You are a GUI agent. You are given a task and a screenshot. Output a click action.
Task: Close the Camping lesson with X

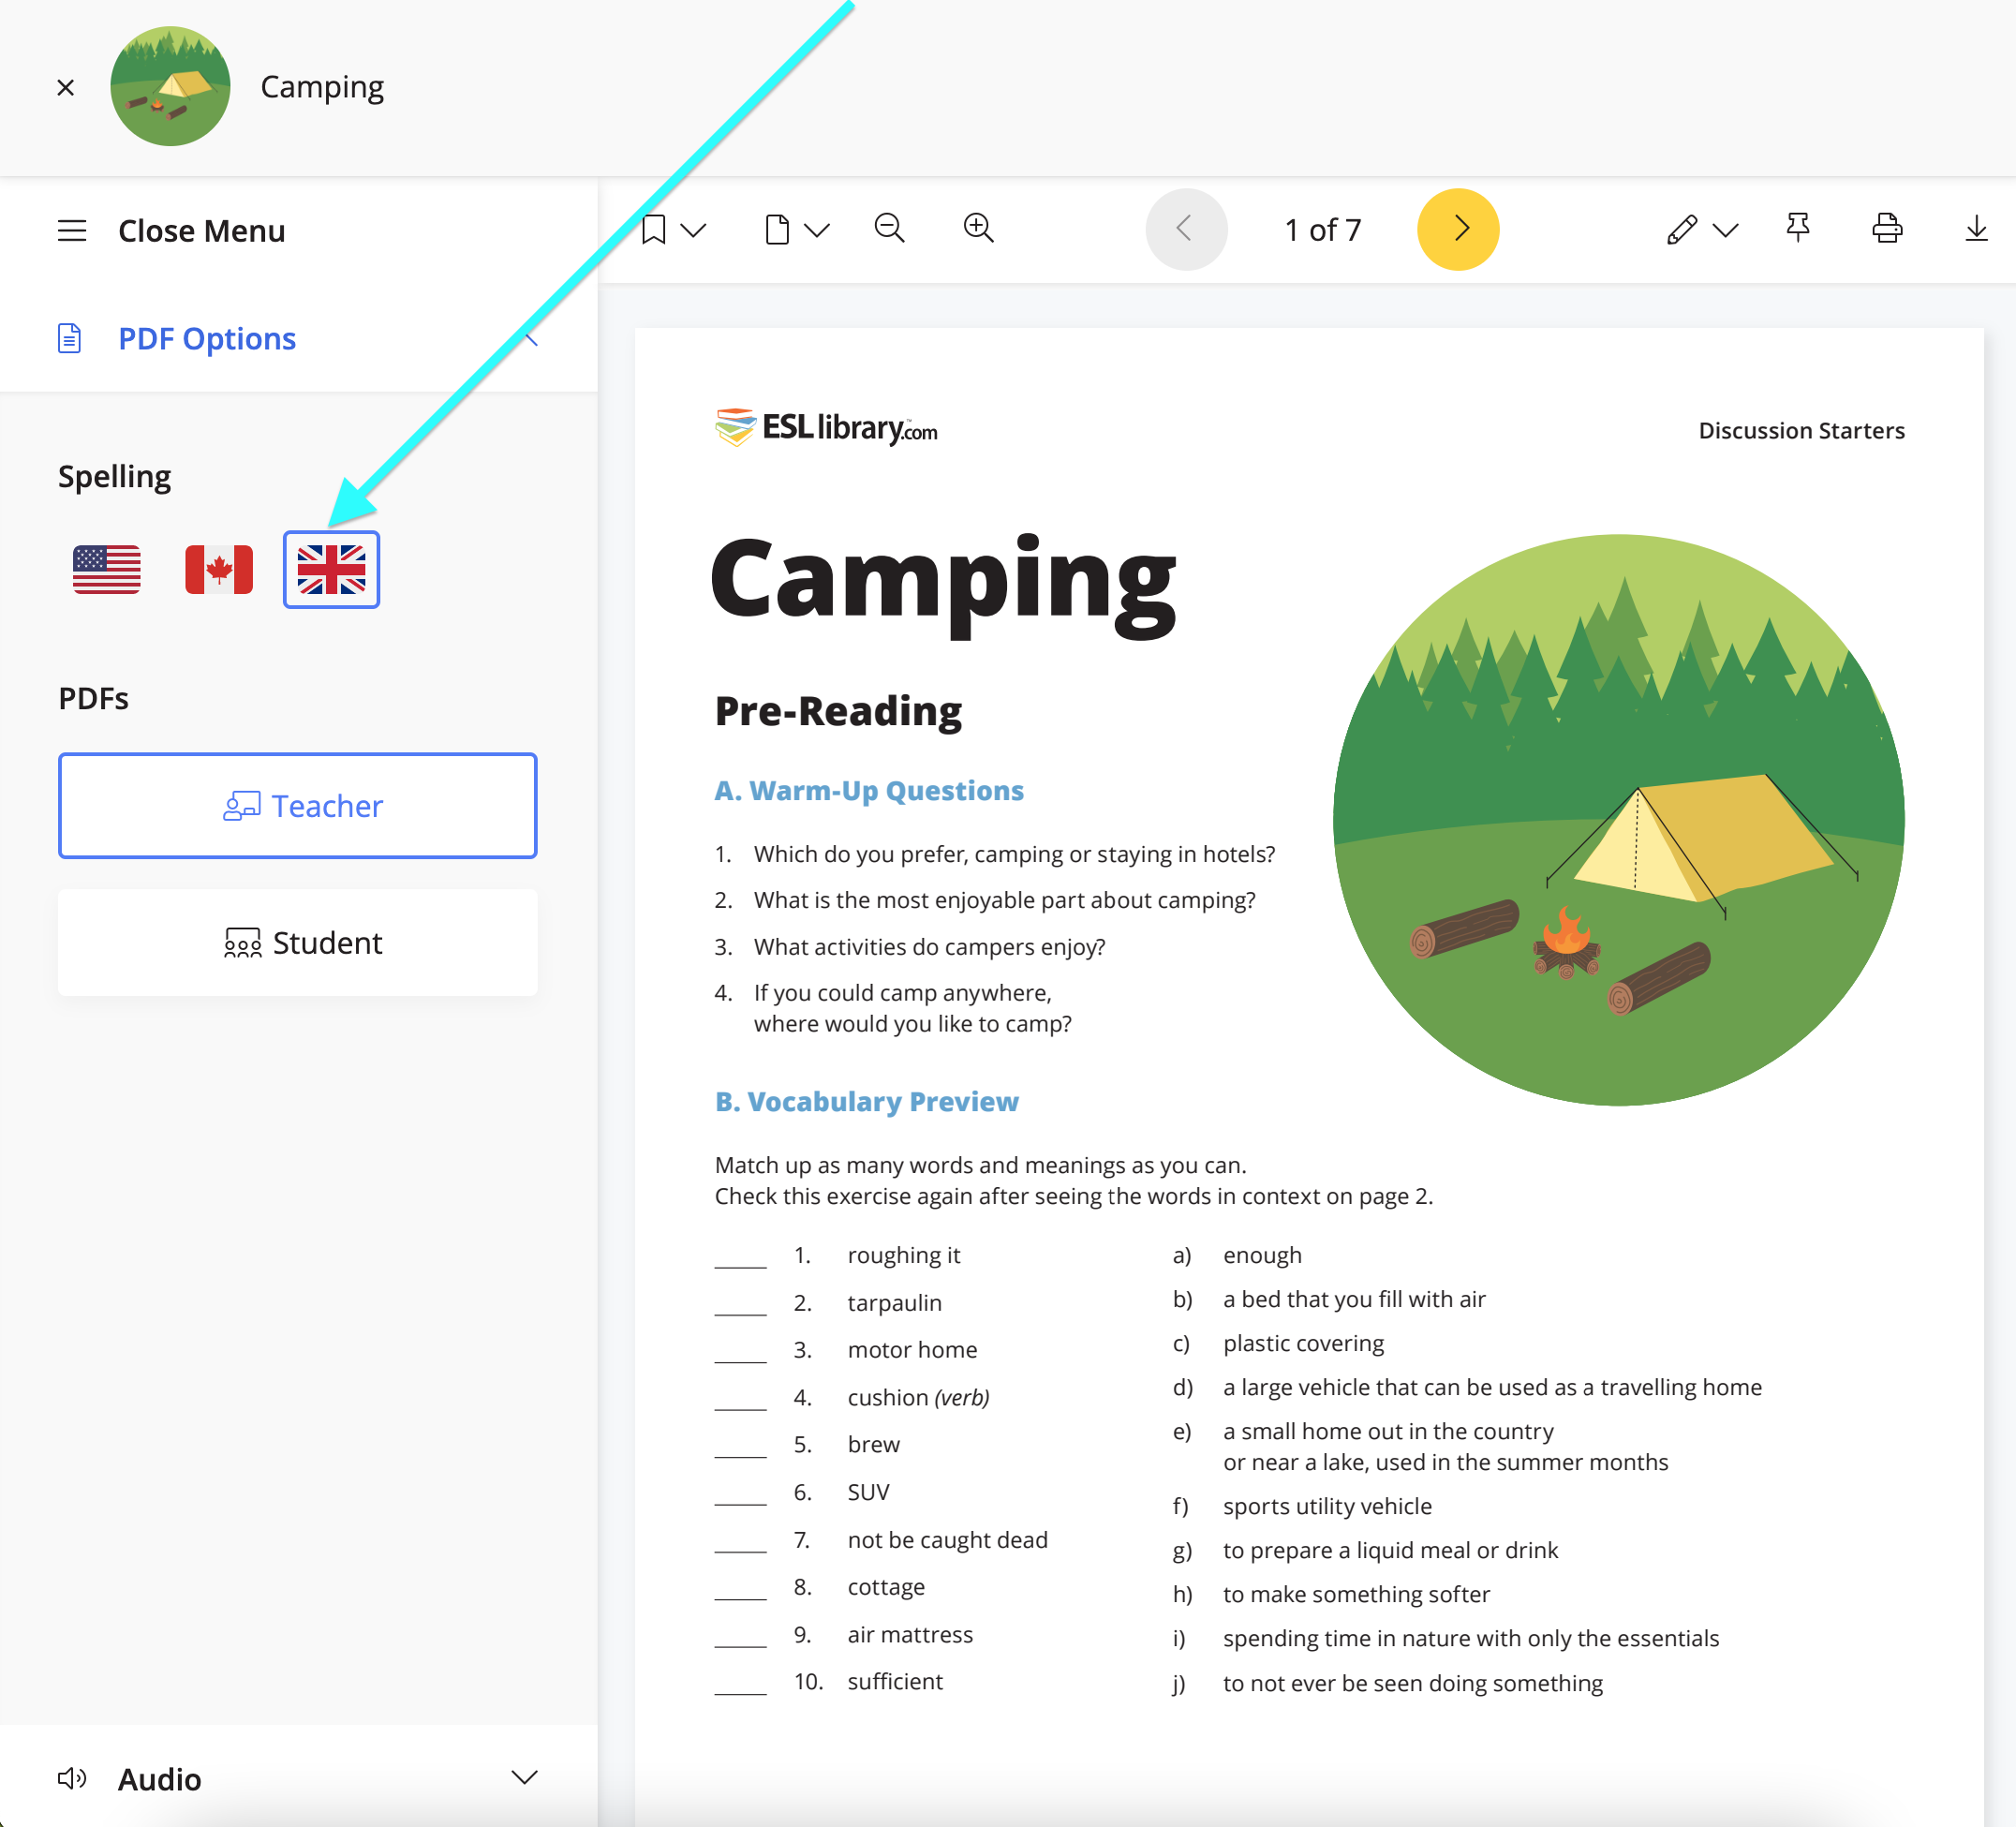66,88
